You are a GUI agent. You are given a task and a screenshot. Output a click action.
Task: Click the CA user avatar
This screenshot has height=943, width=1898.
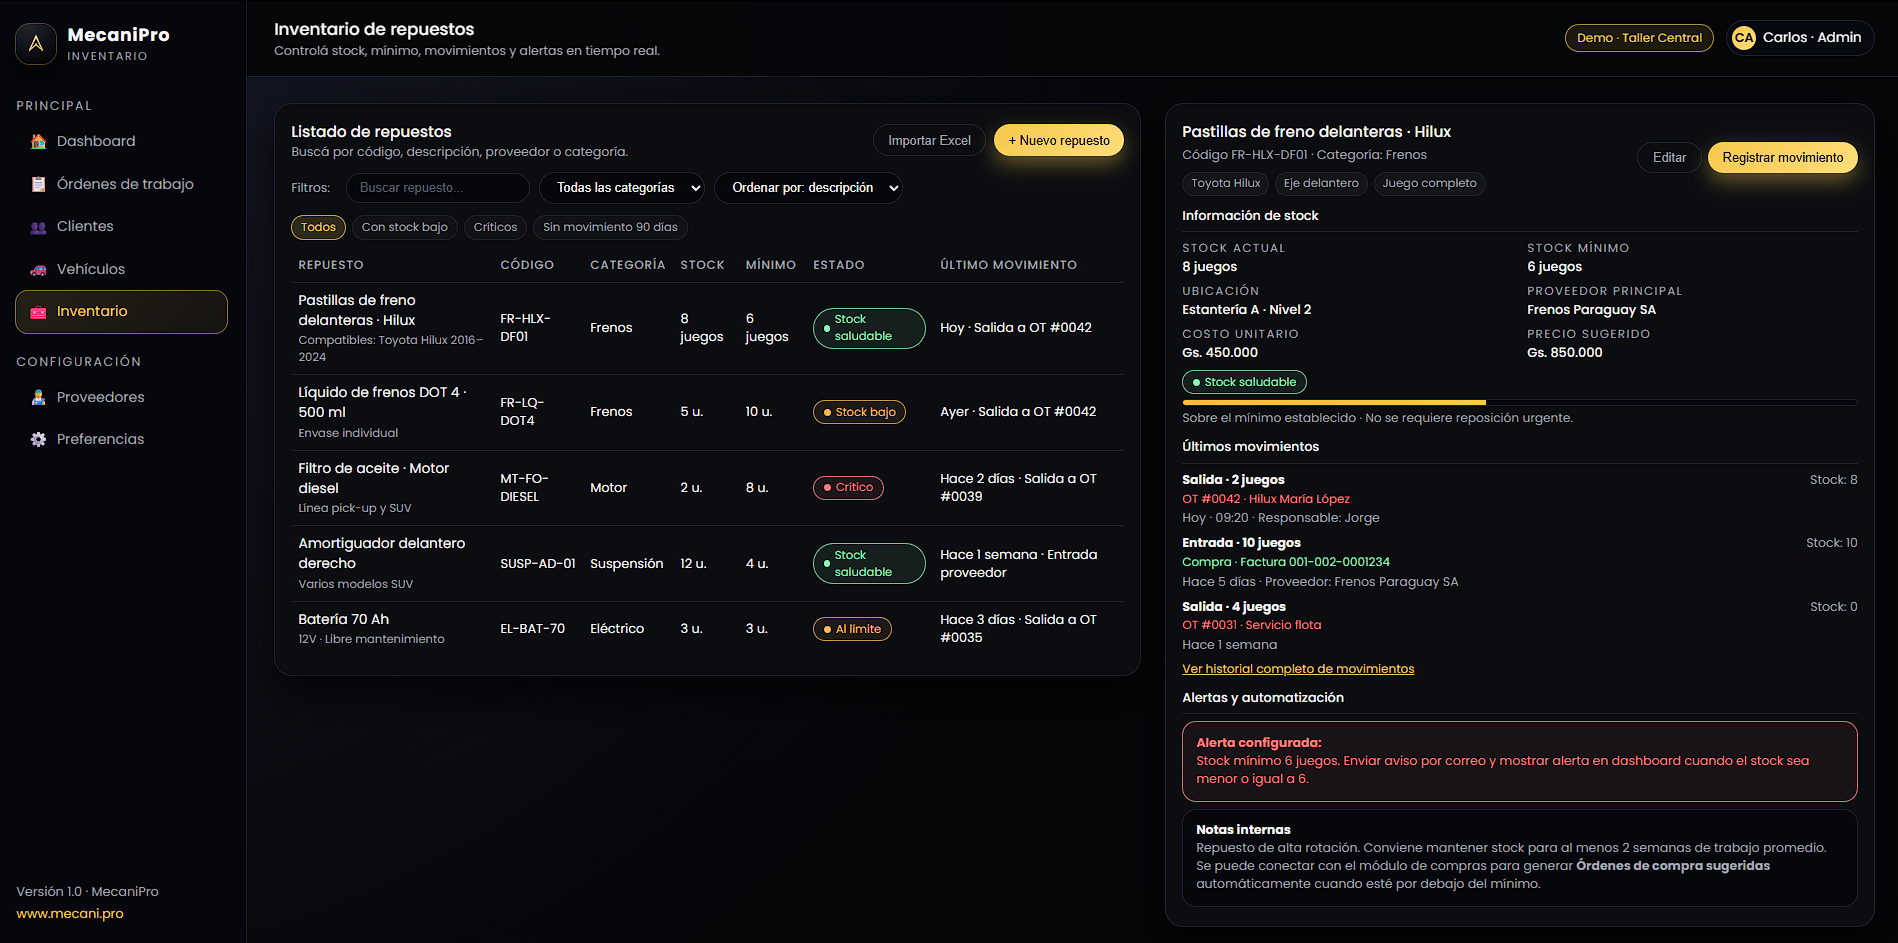pyautogui.click(x=1743, y=38)
